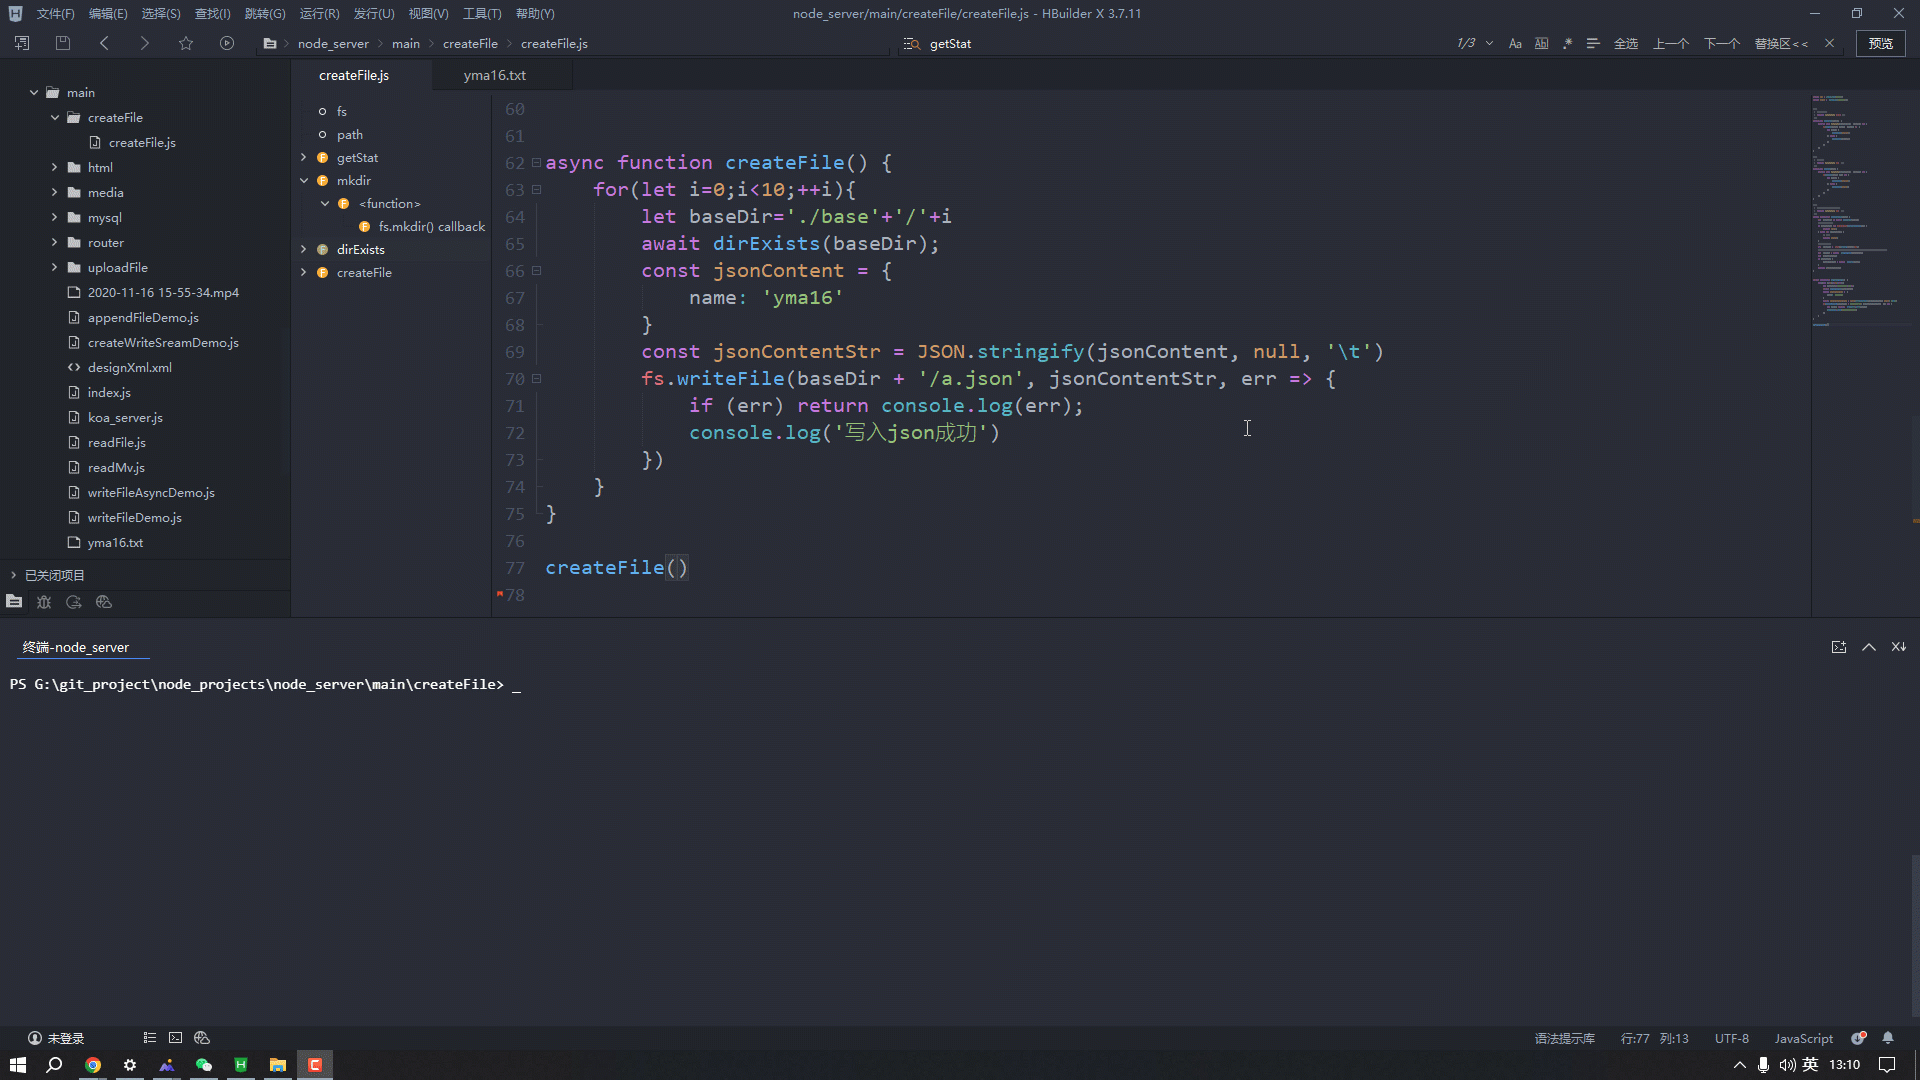Click the run/execute icon in toolbar
This screenshot has height=1080, width=1920.
point(227,44)
